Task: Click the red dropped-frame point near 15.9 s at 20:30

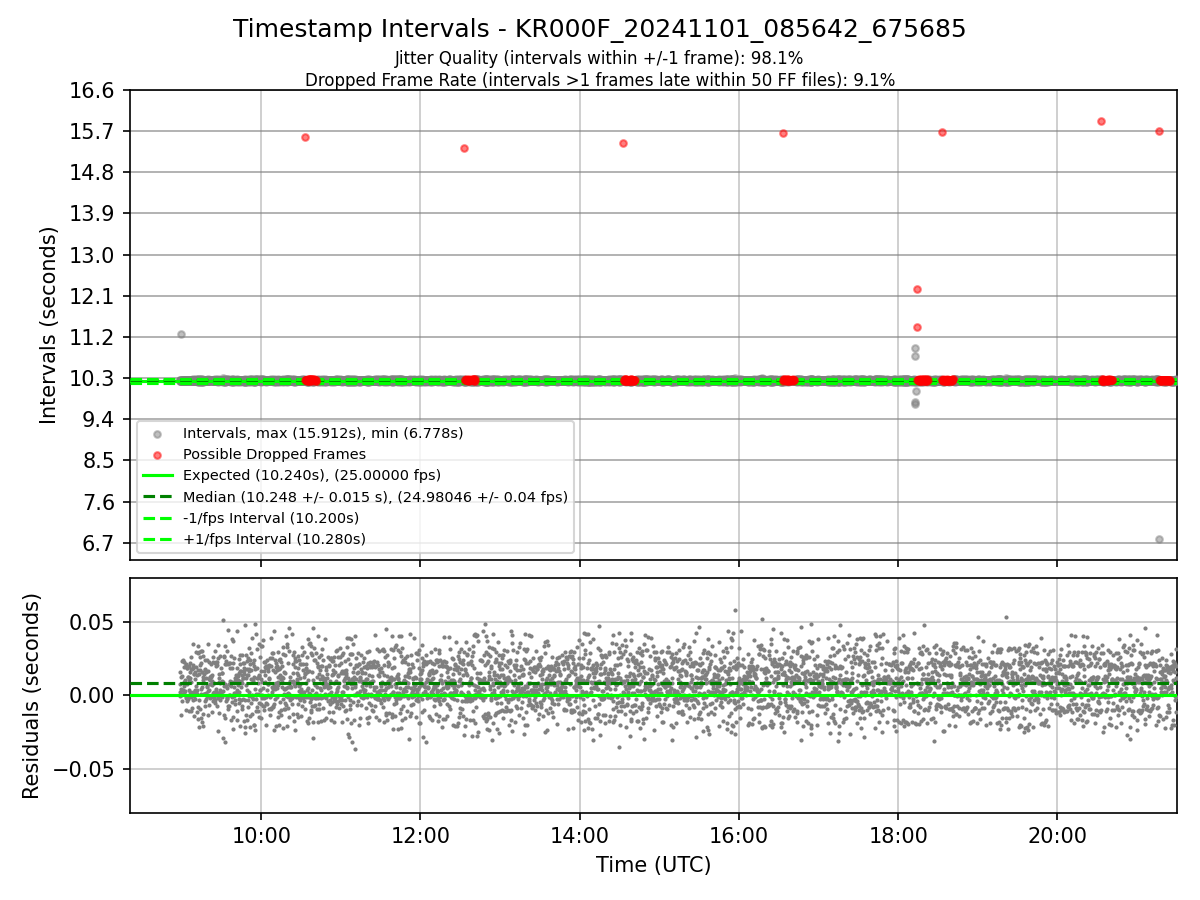Action: click(x=1101, y=121)
